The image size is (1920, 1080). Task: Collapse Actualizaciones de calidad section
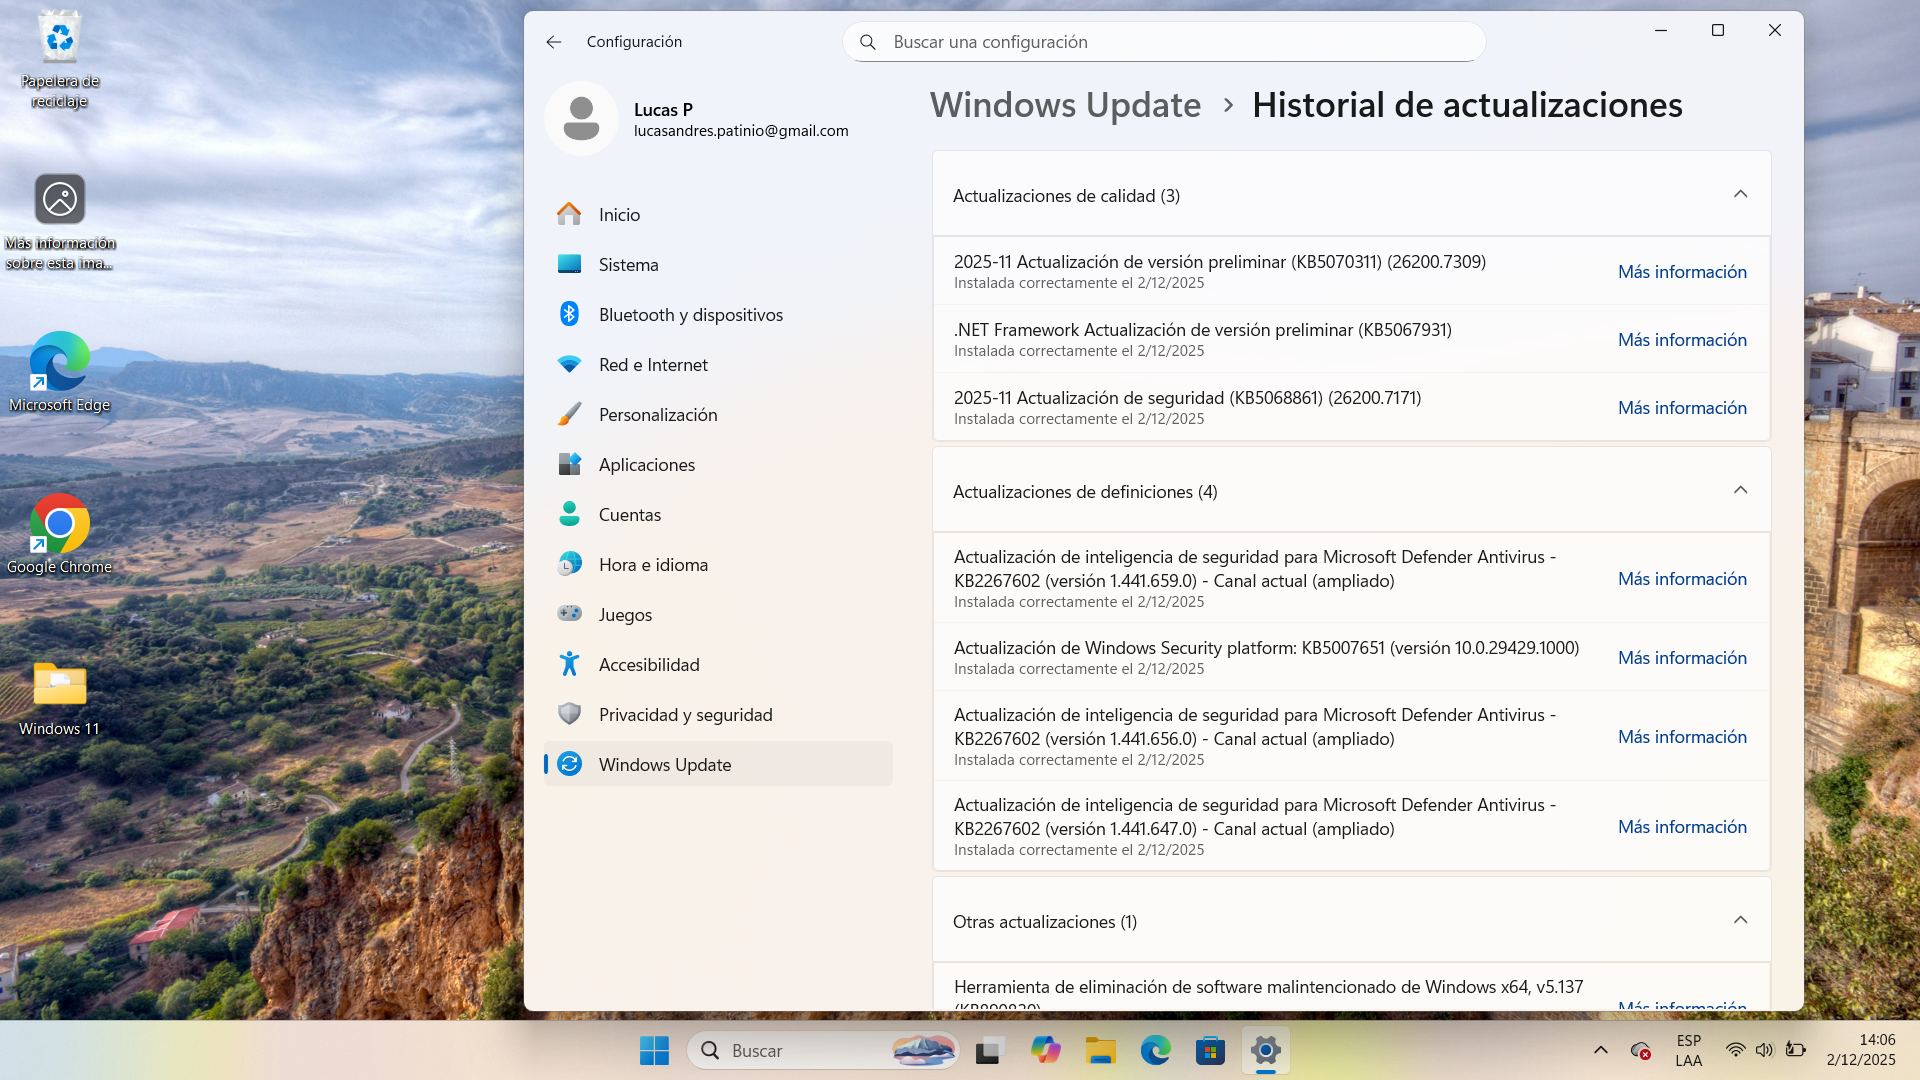[1740, 195]
